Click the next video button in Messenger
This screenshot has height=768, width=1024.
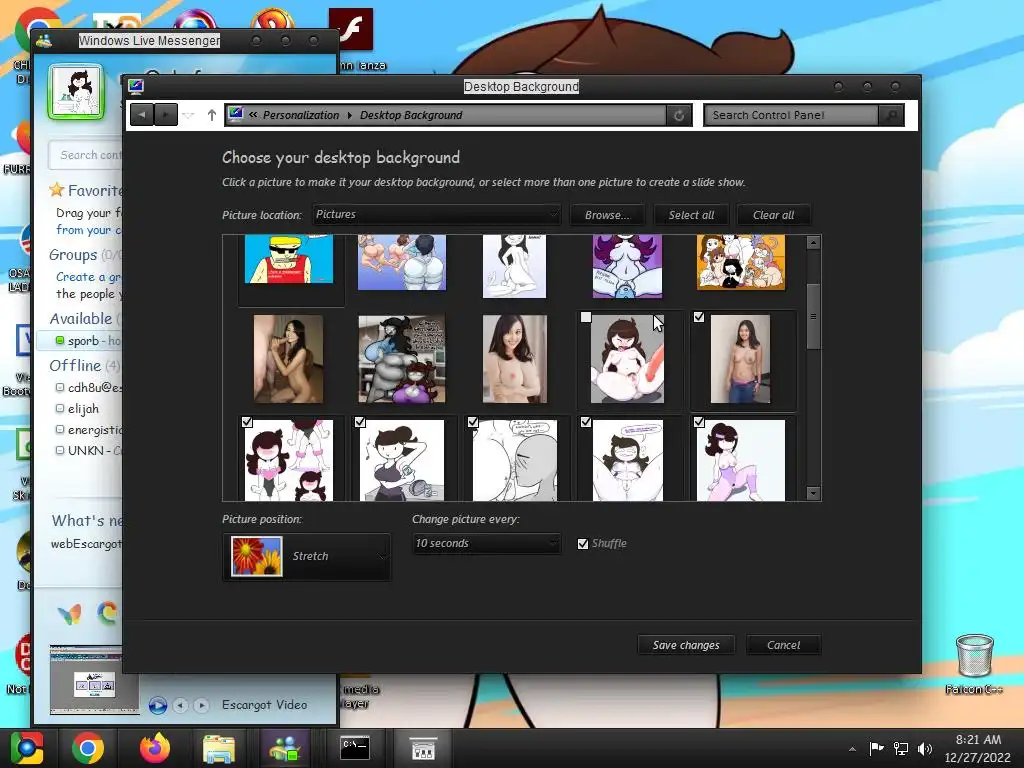[201, 705]
